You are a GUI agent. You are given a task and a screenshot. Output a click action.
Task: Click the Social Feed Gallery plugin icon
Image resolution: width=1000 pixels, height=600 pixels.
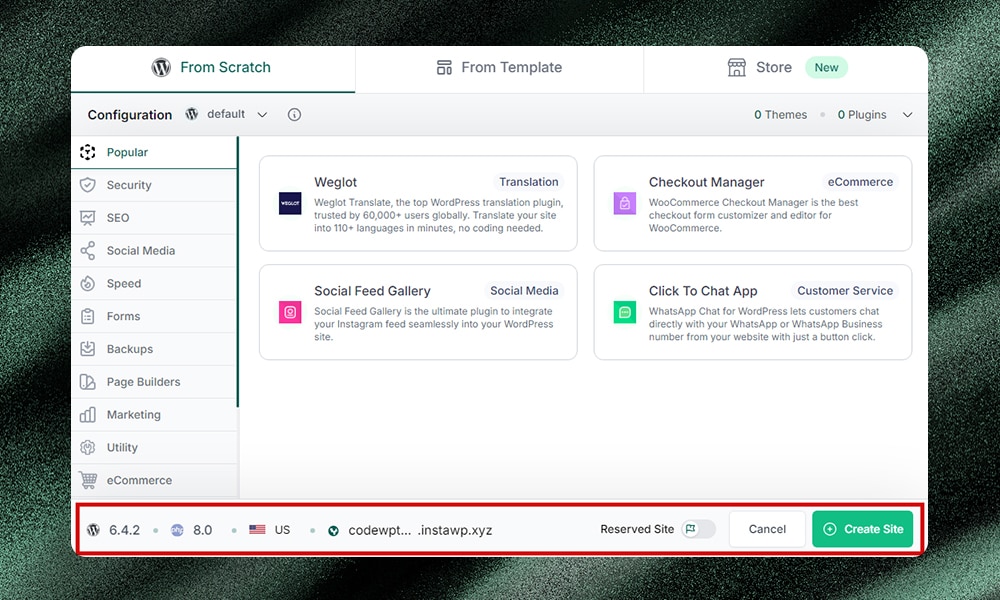click(290, 312)
